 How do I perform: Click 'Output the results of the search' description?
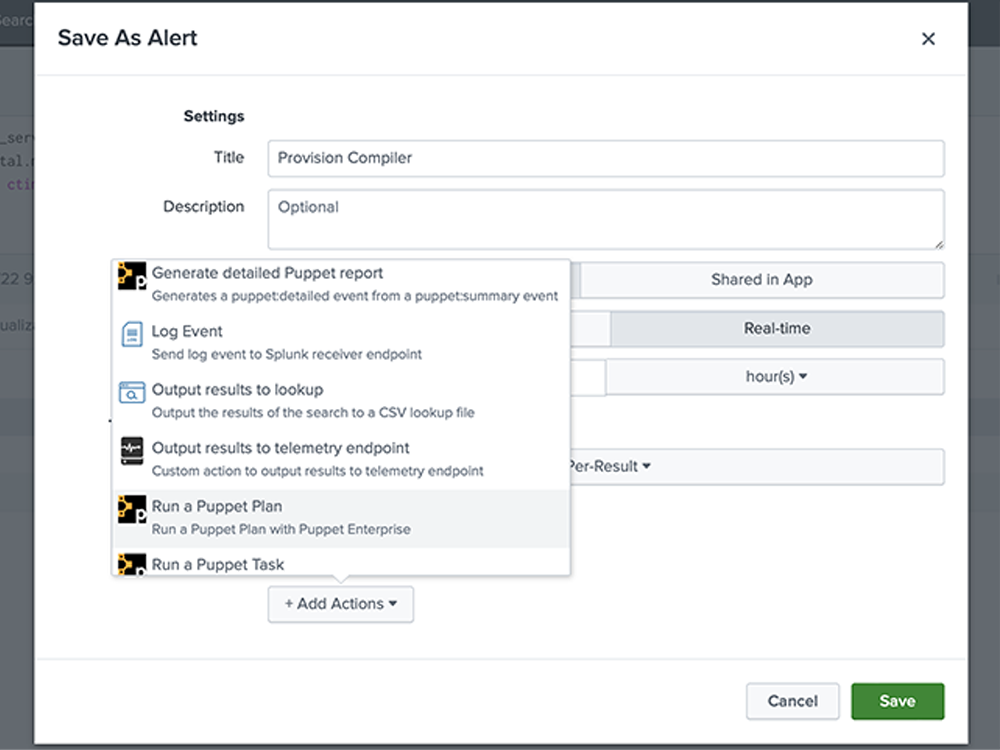coord(313,413)
